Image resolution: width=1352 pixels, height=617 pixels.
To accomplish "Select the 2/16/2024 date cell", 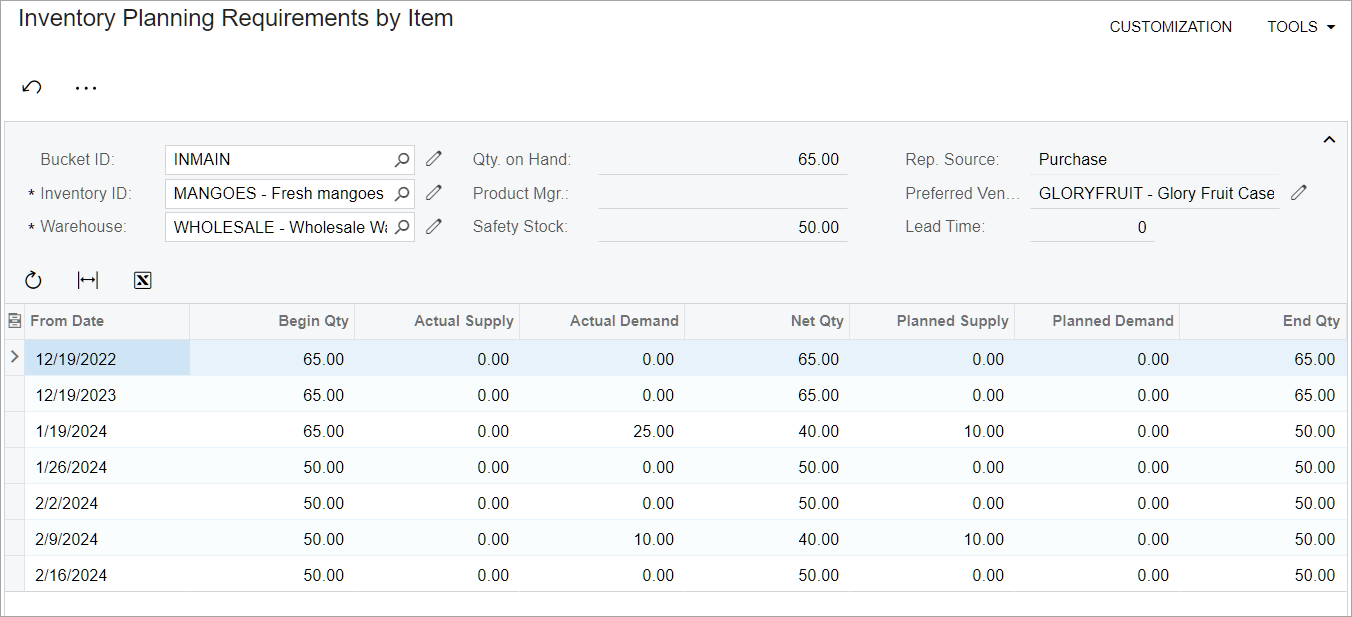I will (x=107, y=575).
